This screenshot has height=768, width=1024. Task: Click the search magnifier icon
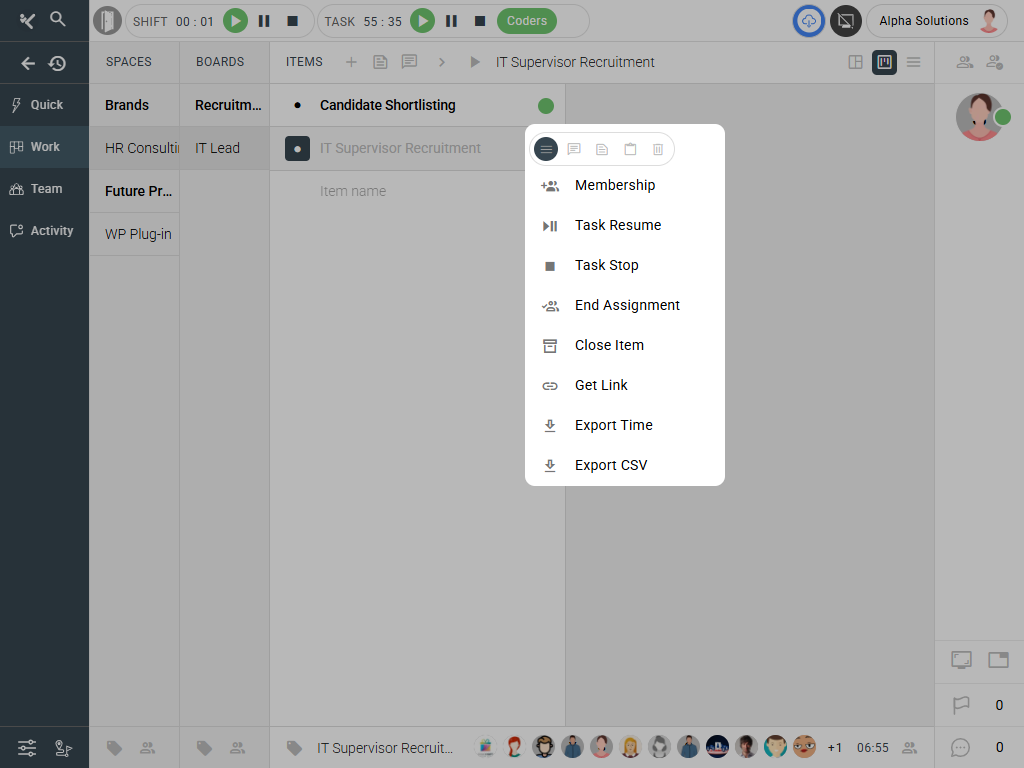point(58,19)
